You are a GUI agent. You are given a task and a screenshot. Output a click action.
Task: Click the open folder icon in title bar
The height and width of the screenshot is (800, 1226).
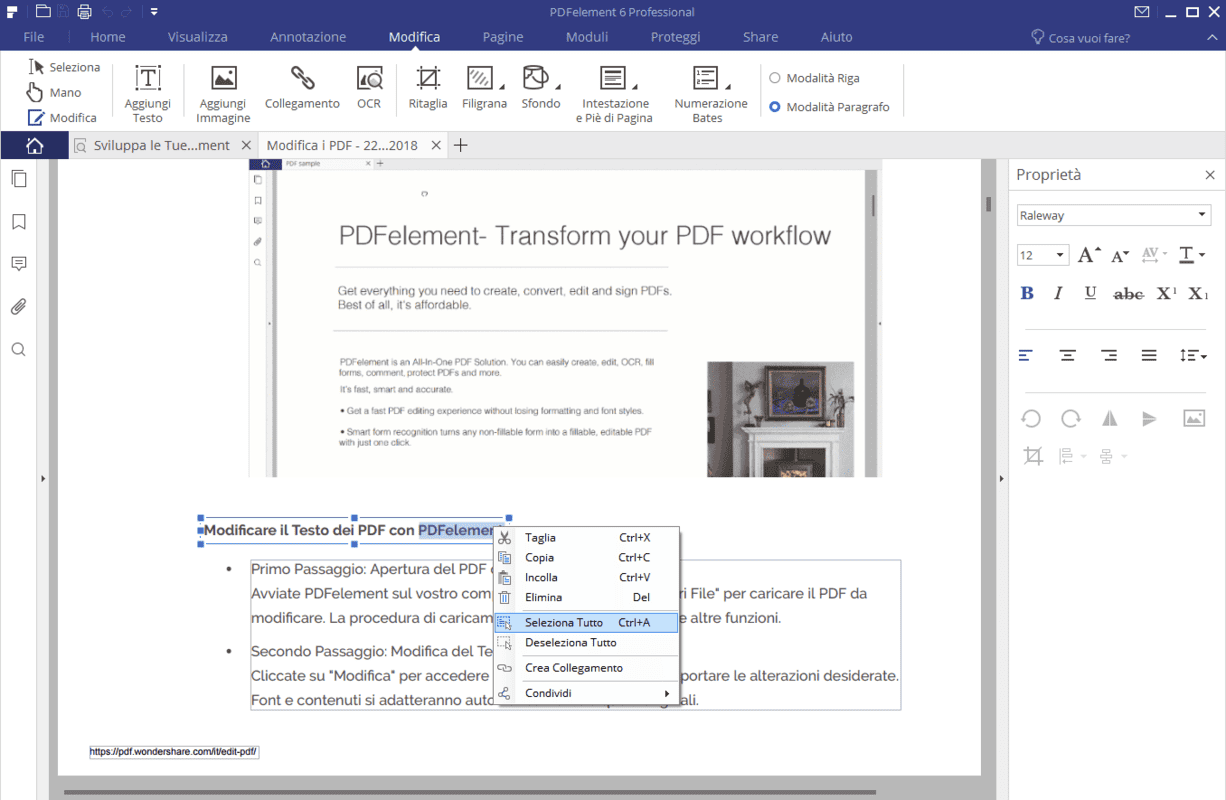42,12
